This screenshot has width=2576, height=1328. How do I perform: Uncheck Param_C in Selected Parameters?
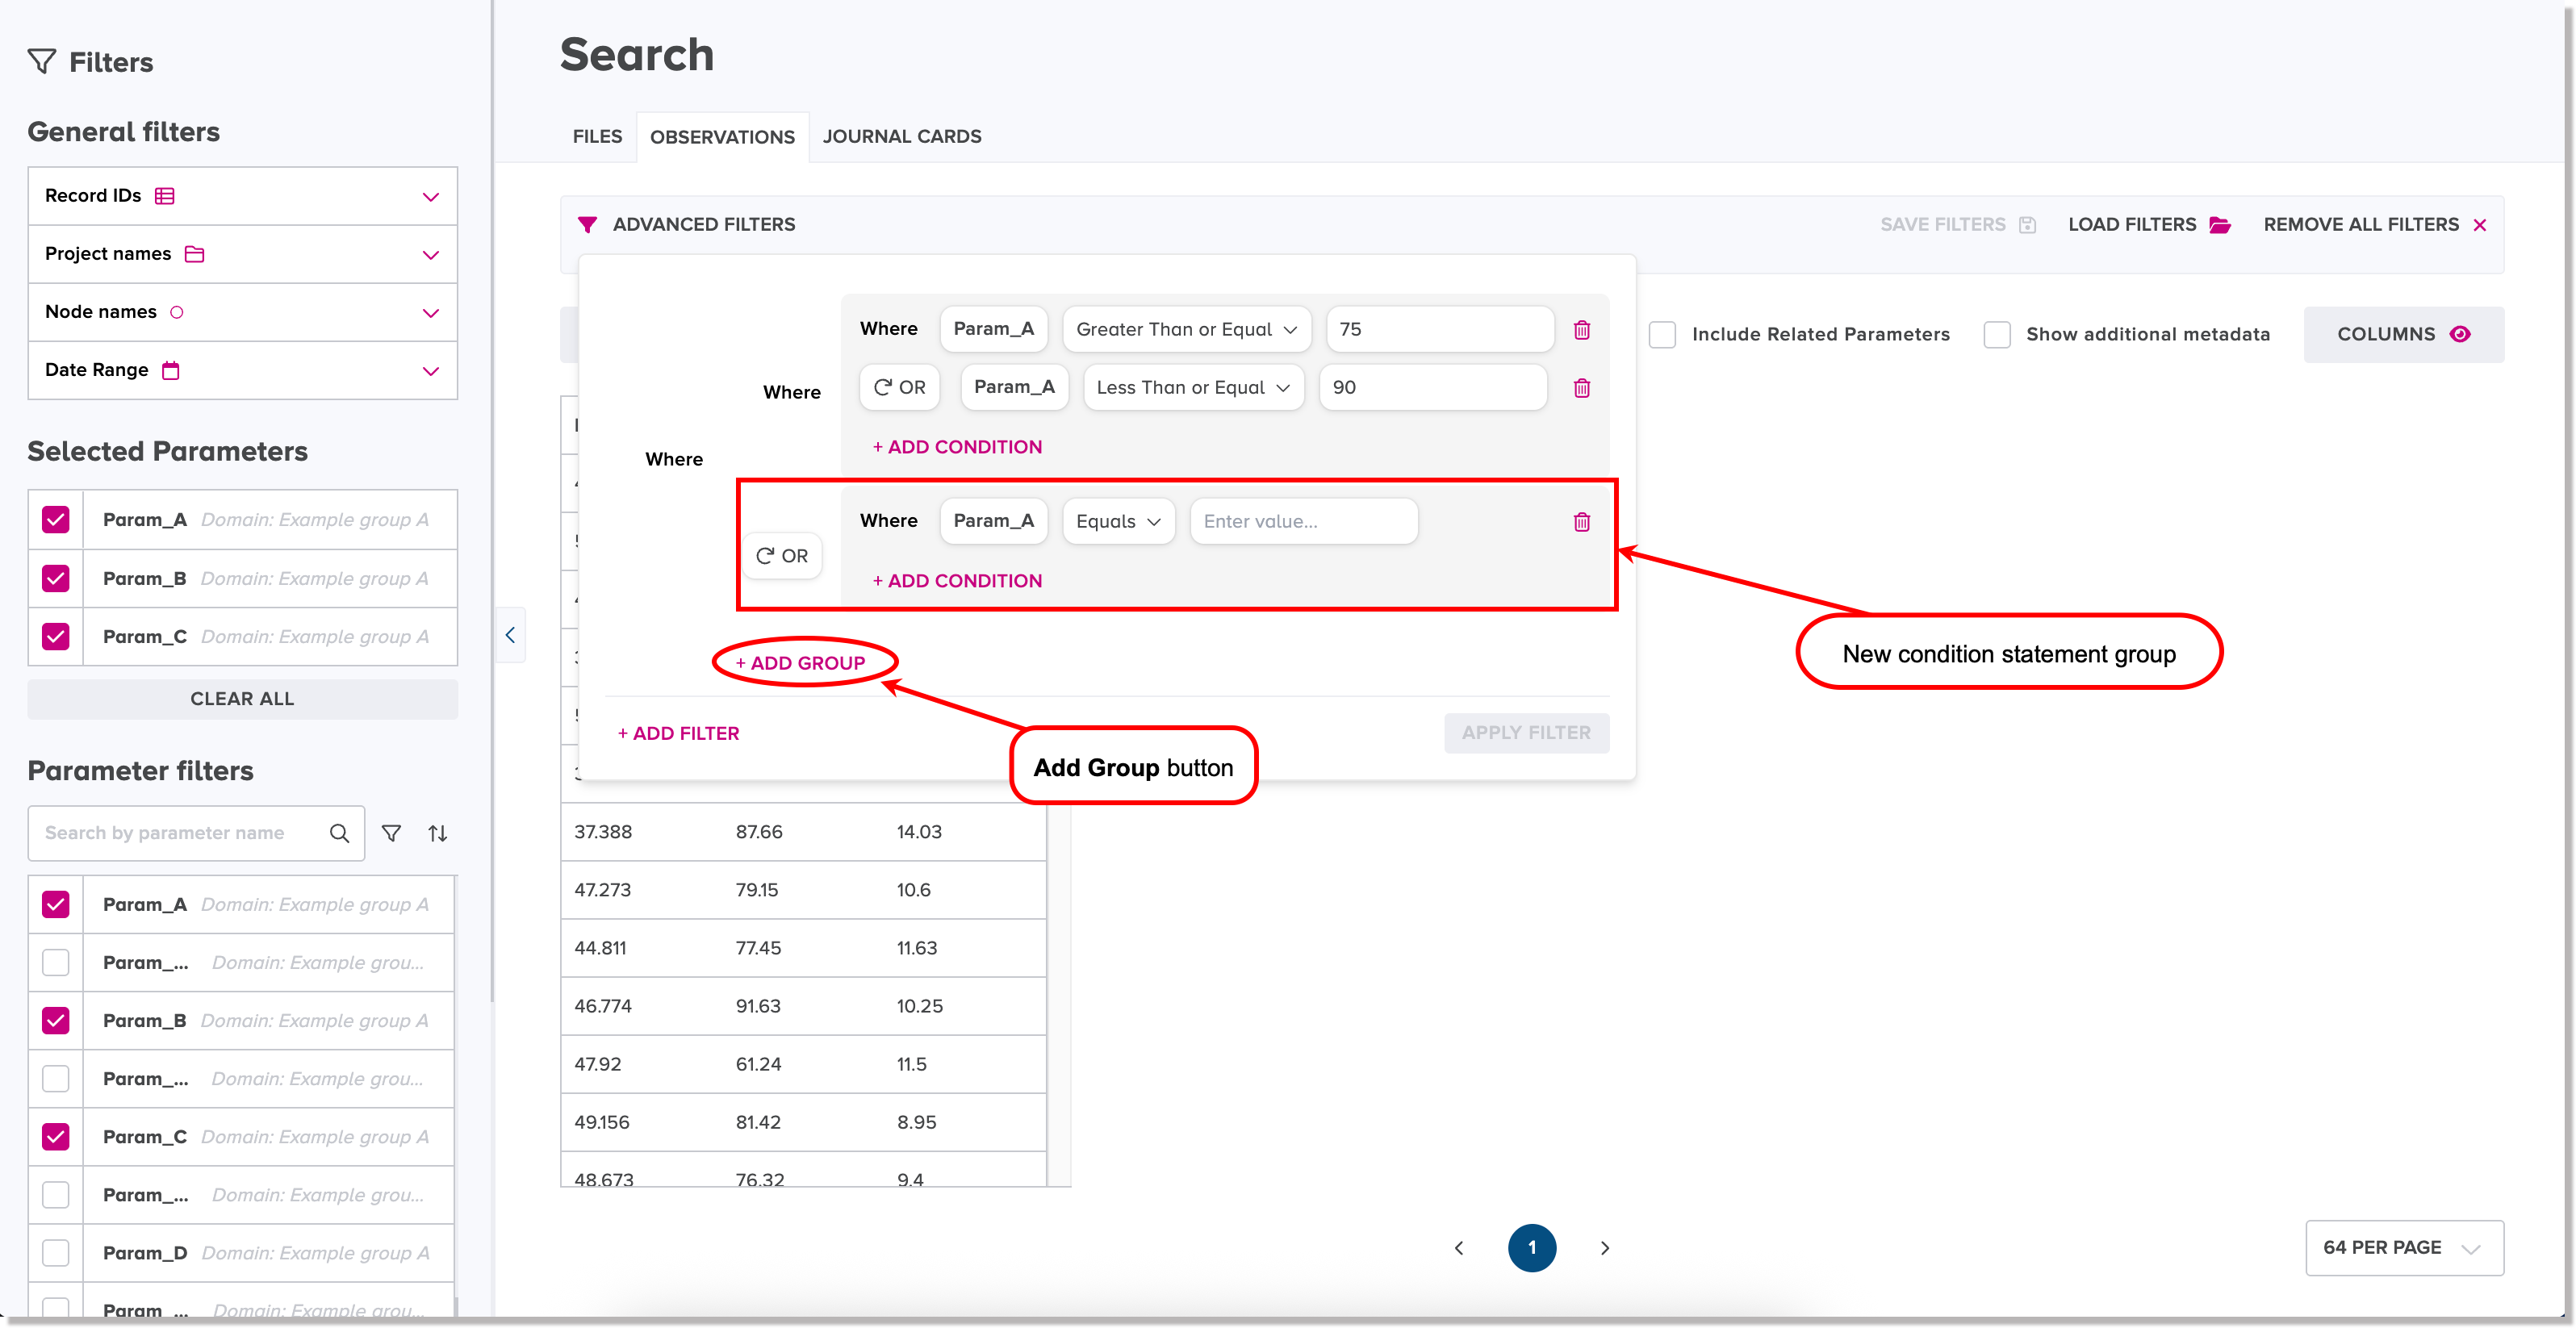pos(56,636)
